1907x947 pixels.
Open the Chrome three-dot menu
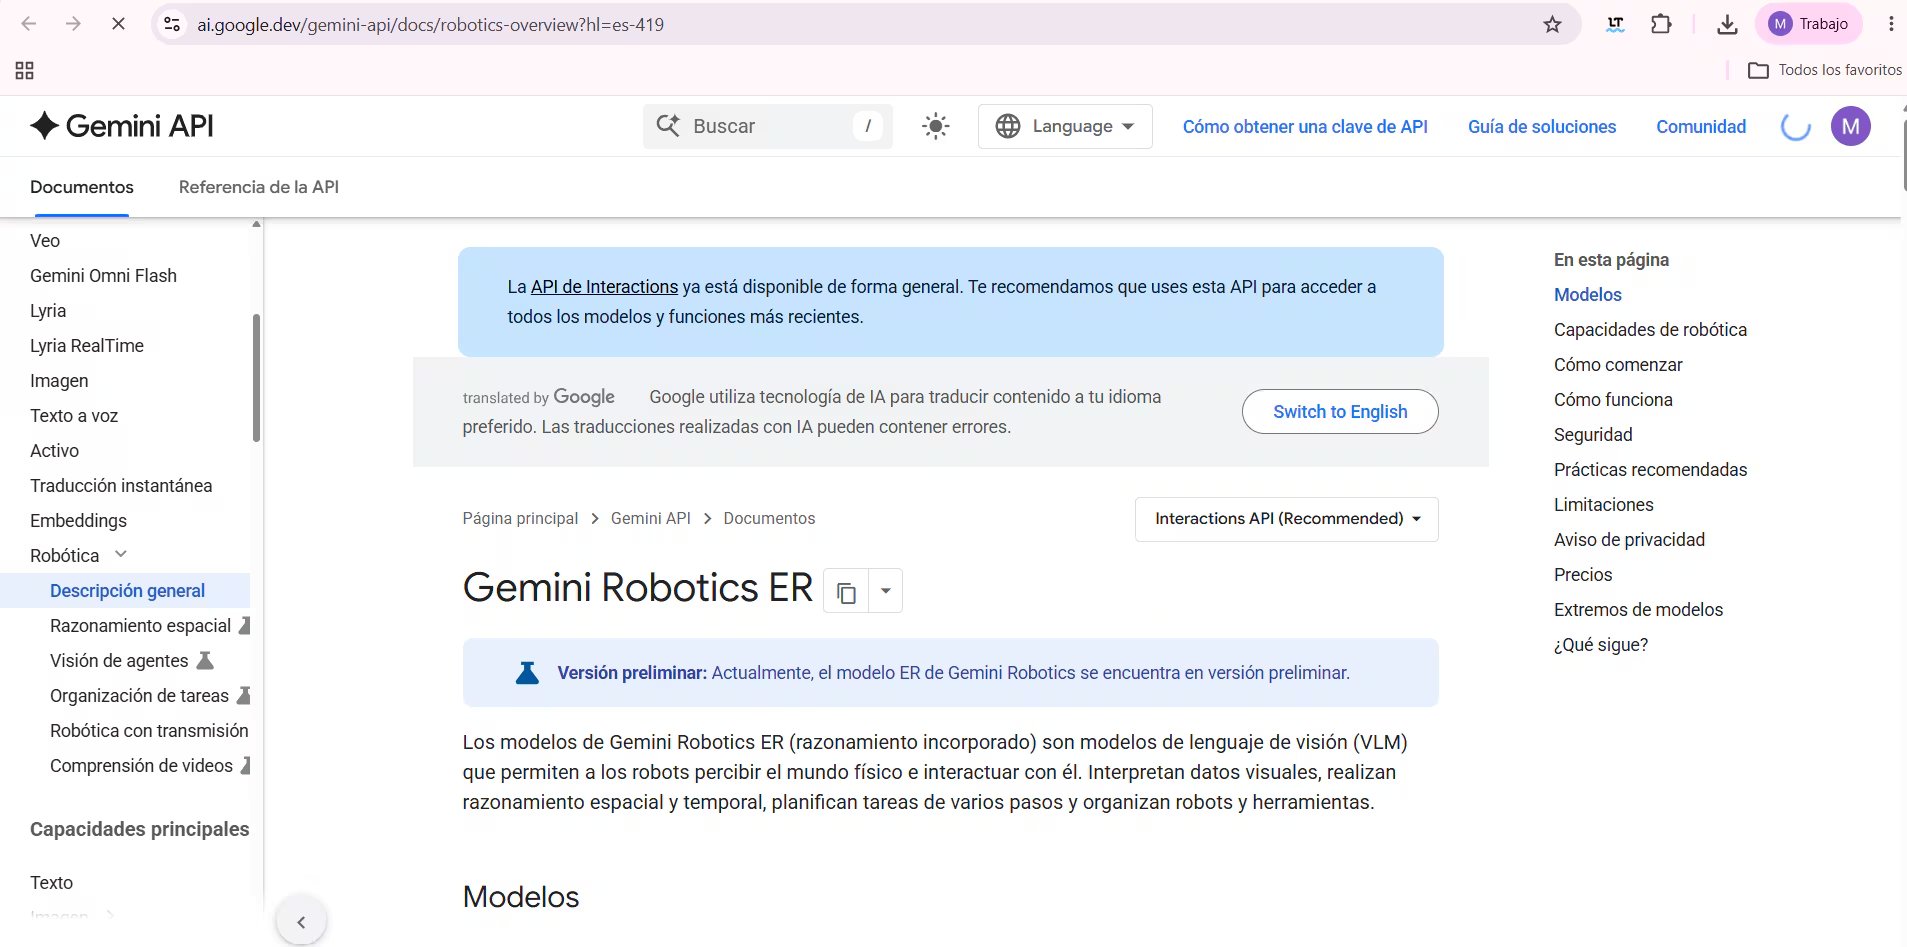pos(1890,24)
